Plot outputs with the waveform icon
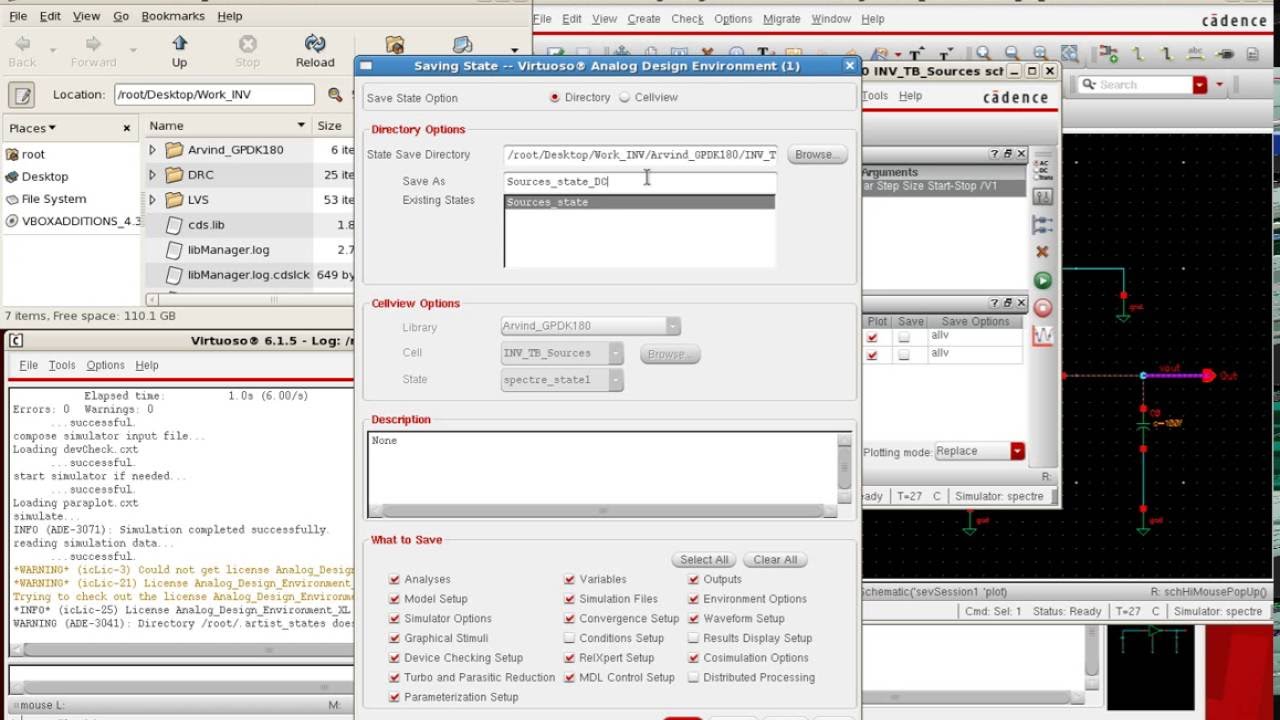The height and width of the screenshot is (720, 1280). 1042,336
